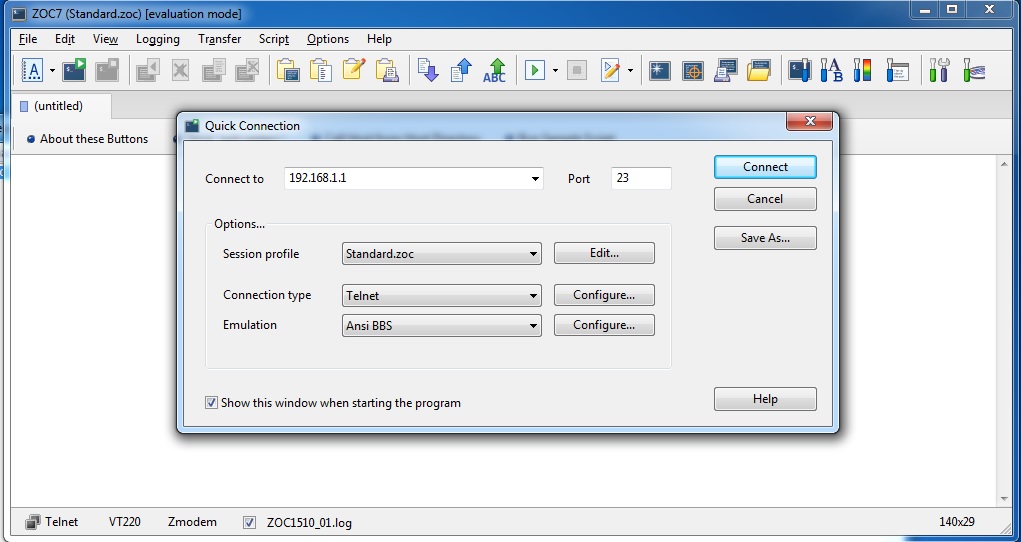
Task: Open the Help menu
Action: click(379, 39)
